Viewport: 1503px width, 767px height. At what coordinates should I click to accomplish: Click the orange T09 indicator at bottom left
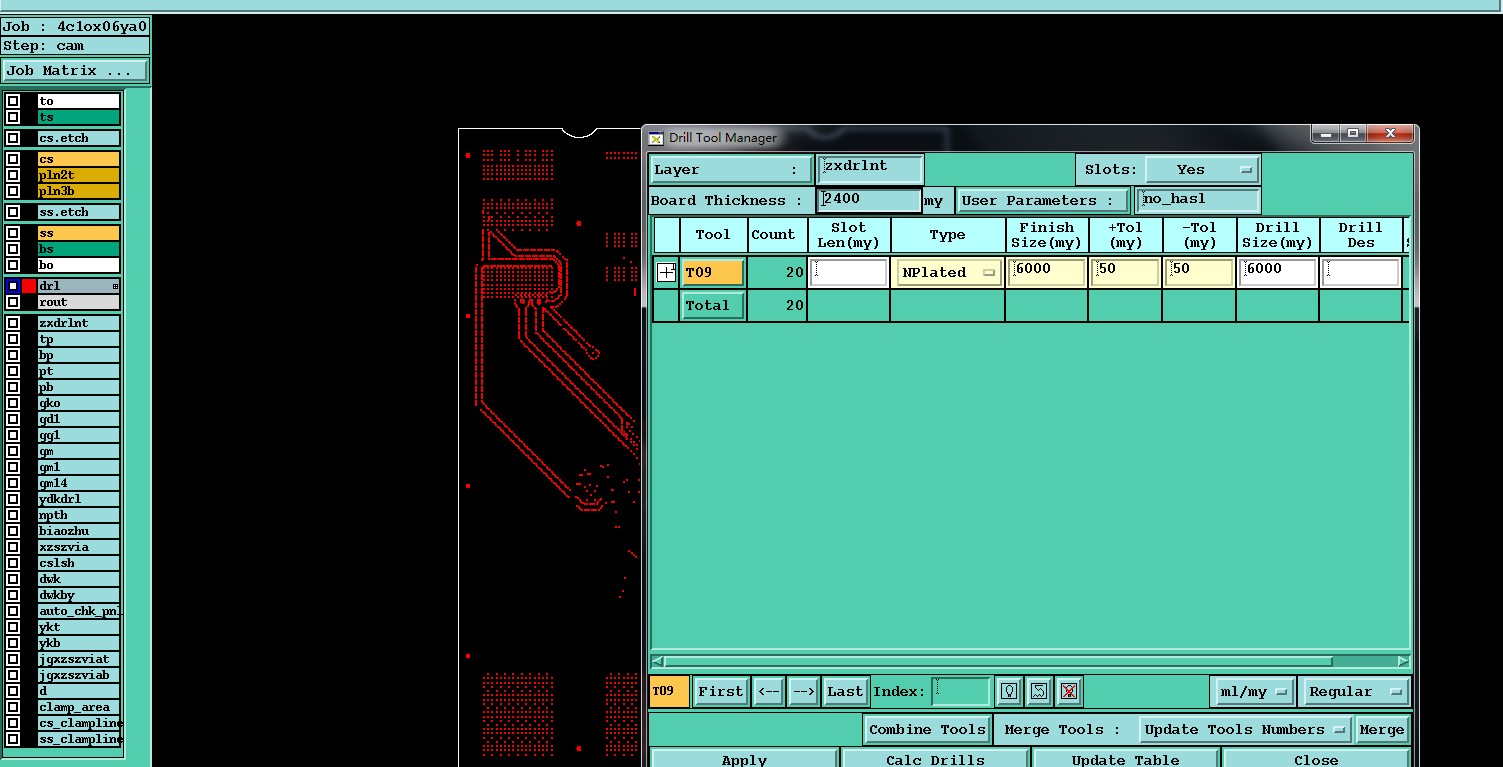669,691
